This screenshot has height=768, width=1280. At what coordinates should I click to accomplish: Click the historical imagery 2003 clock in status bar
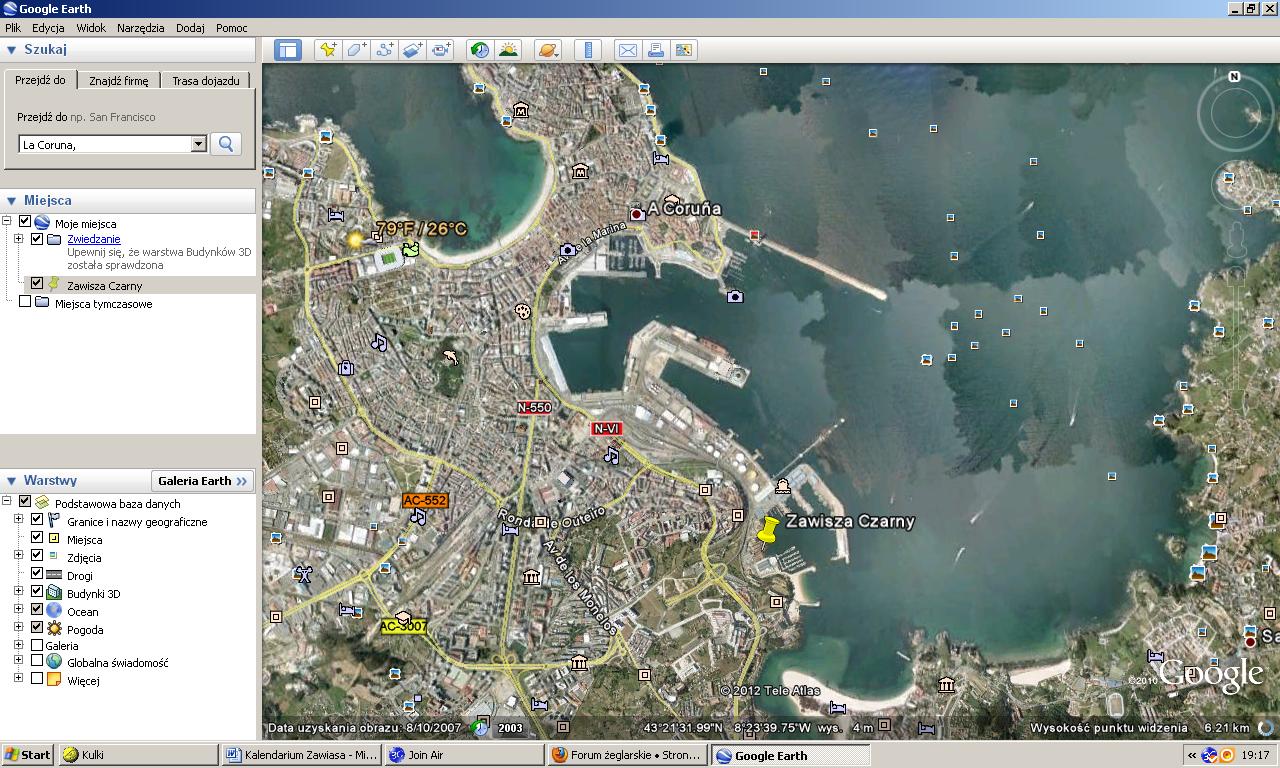[x=480, y=728]
